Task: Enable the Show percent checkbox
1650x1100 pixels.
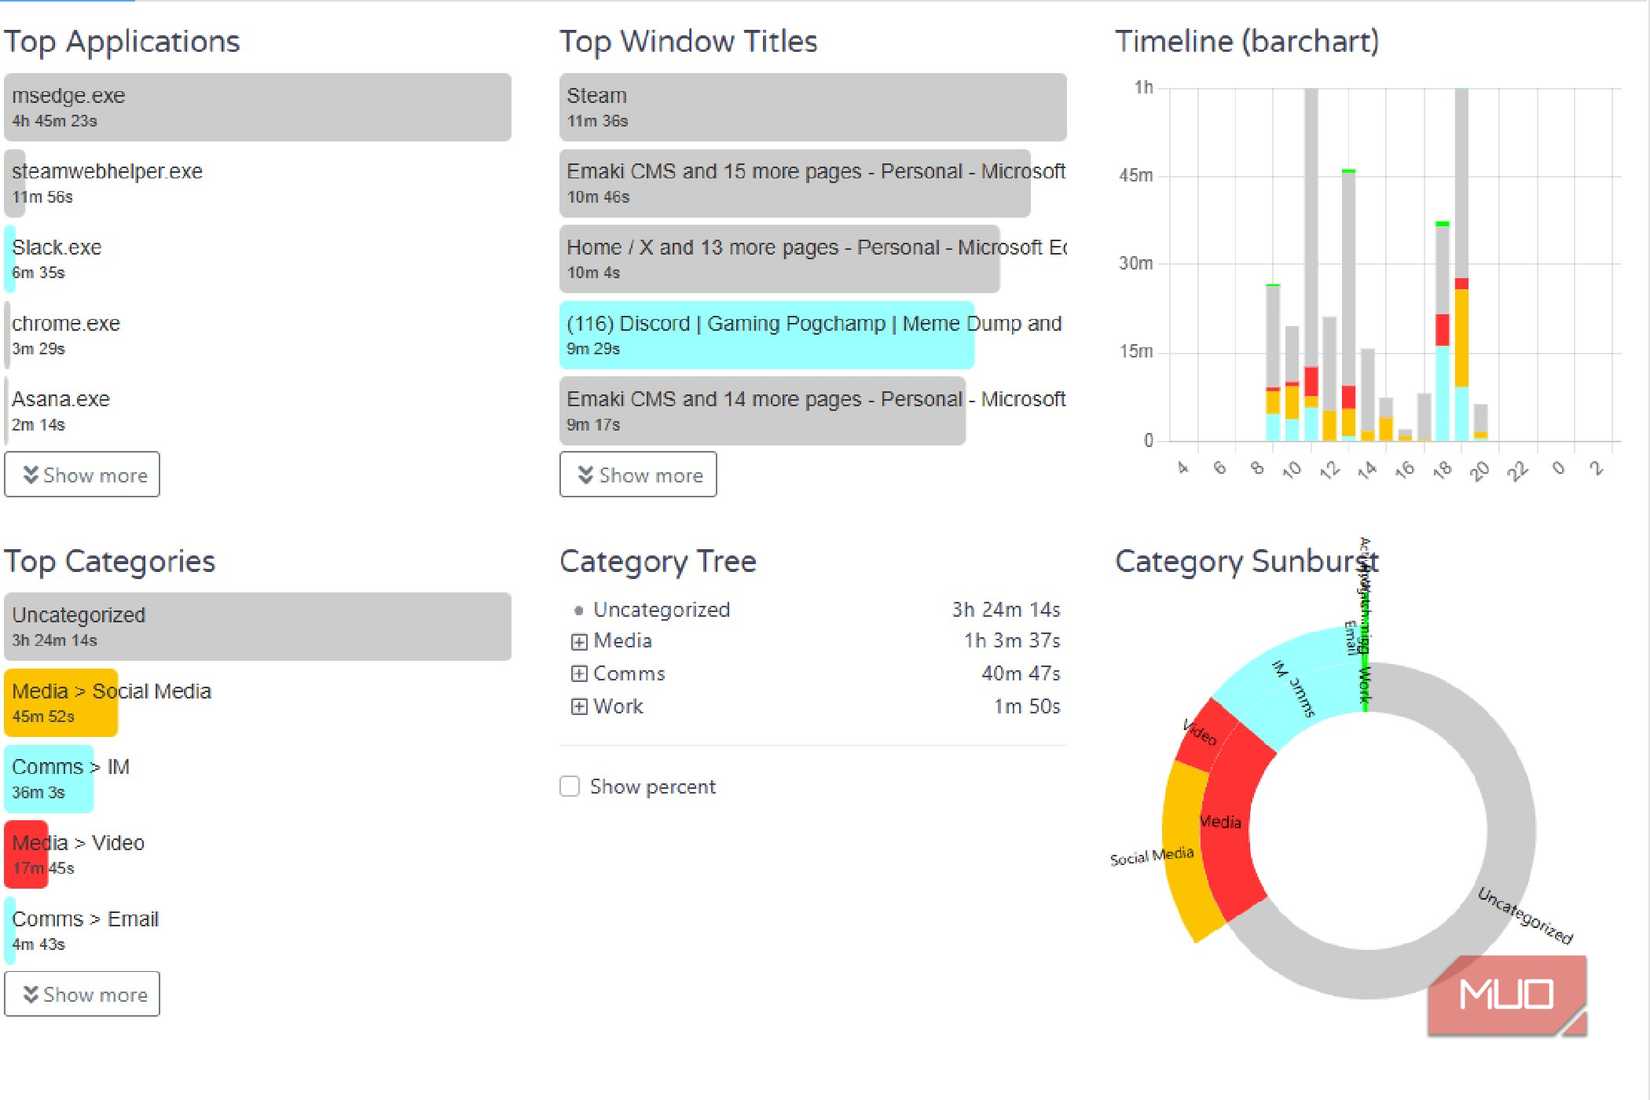Action: tap(569, 787)
